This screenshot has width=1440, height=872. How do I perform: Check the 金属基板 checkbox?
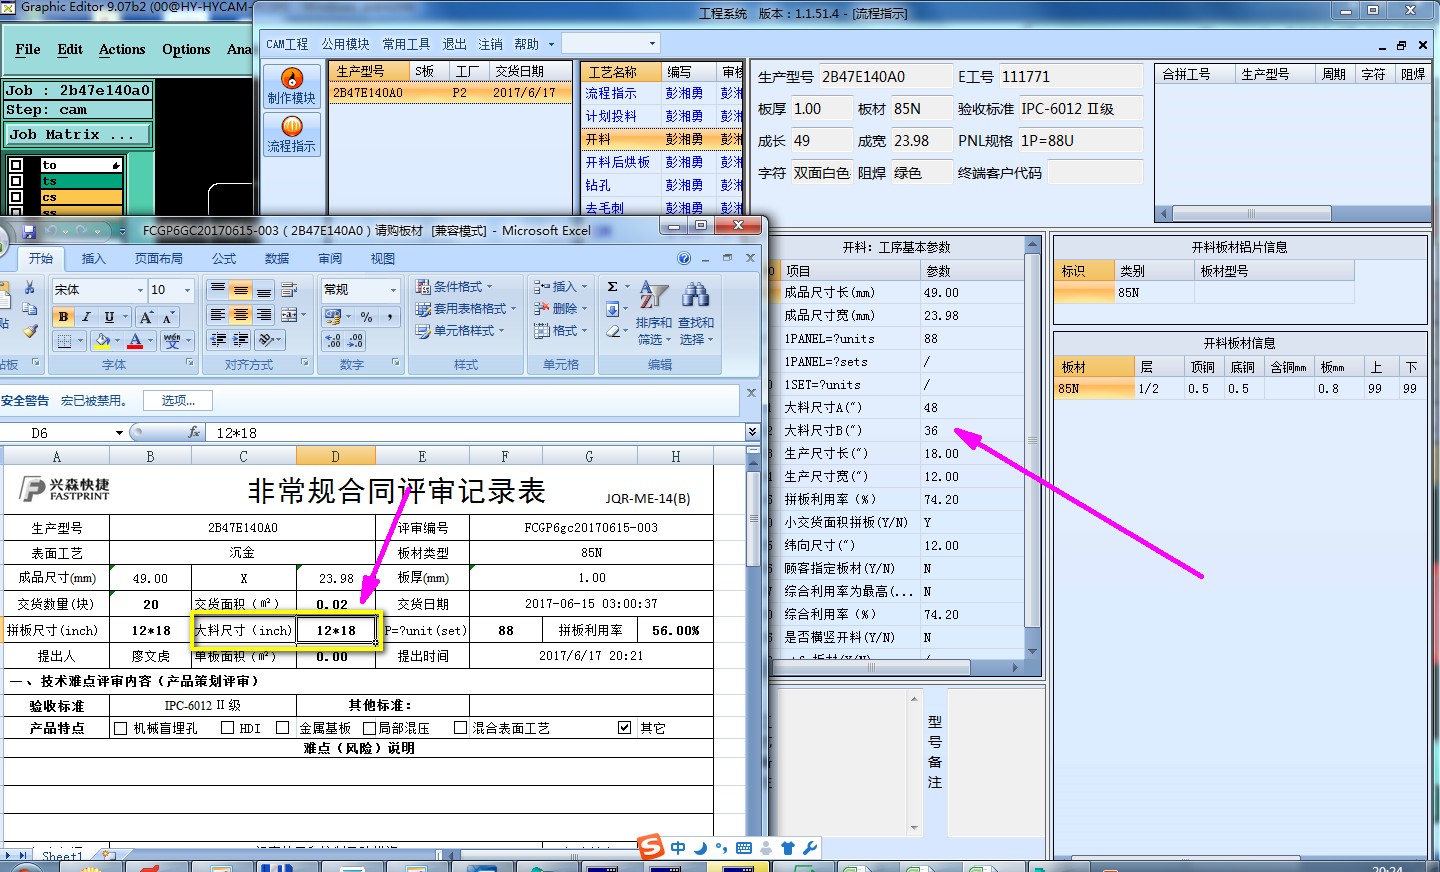(283, 728)
